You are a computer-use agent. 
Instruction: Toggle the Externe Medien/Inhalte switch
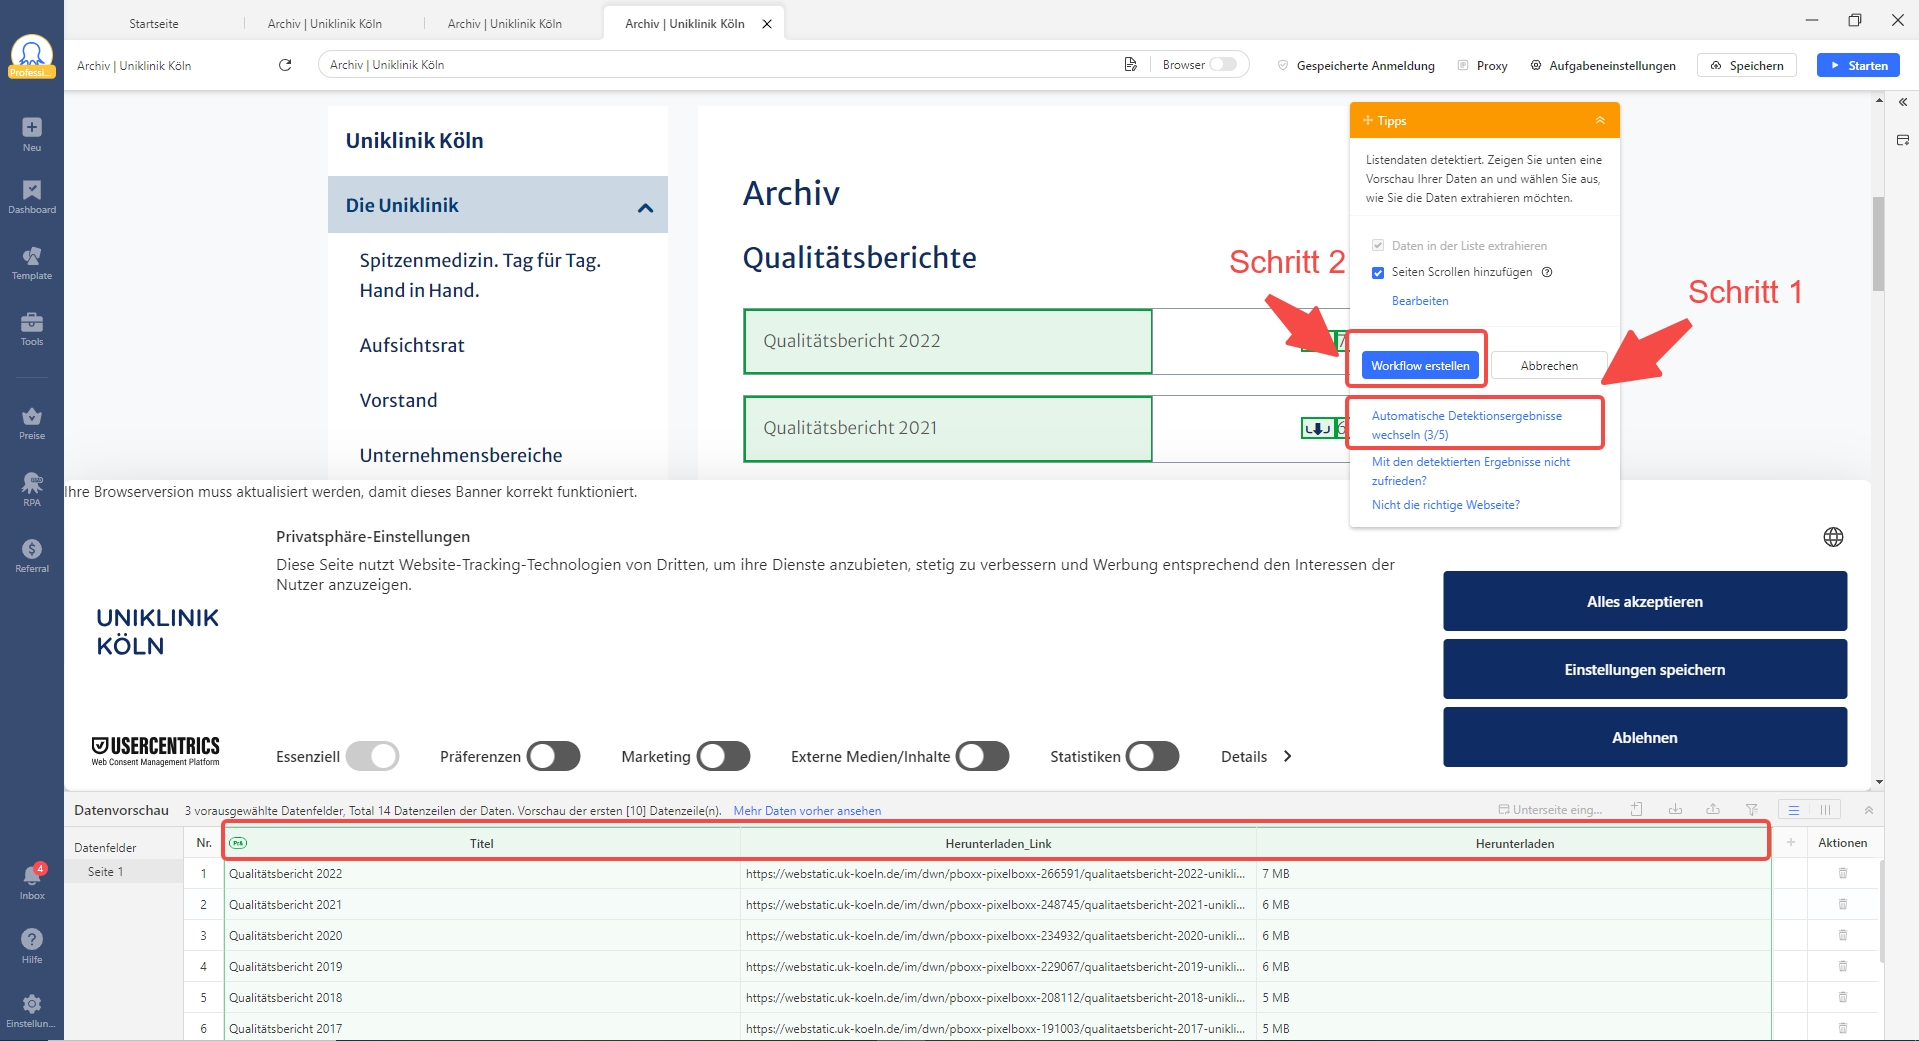coord(983,756)
